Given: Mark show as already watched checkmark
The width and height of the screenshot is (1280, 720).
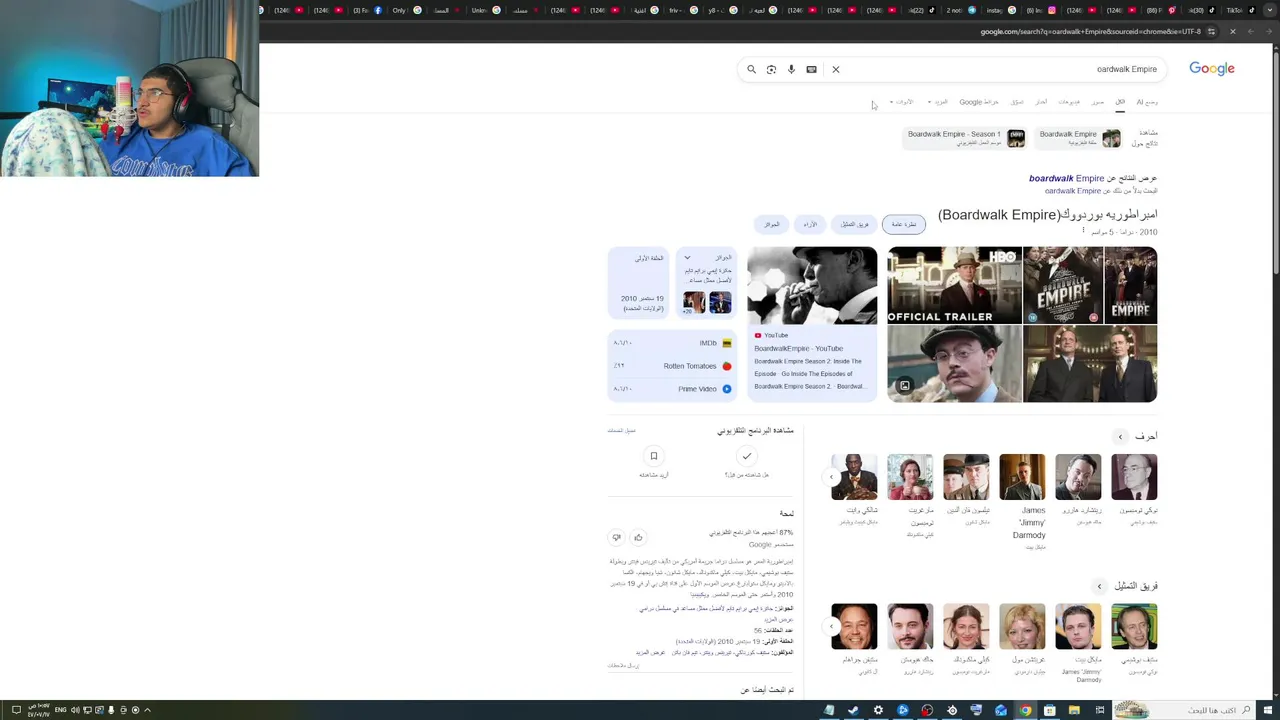Looking at the screenshot, I should [x=746, y=456].
